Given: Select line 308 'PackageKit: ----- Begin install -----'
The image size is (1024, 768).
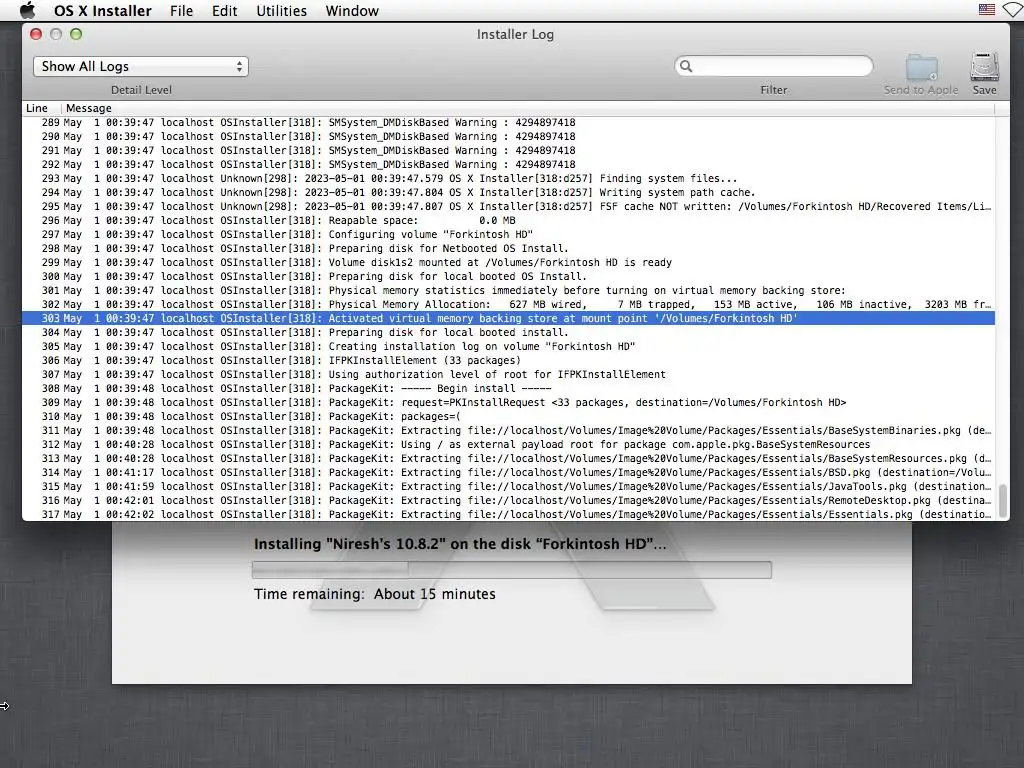Looking at the screenshot, I should (x=508, y=389).
